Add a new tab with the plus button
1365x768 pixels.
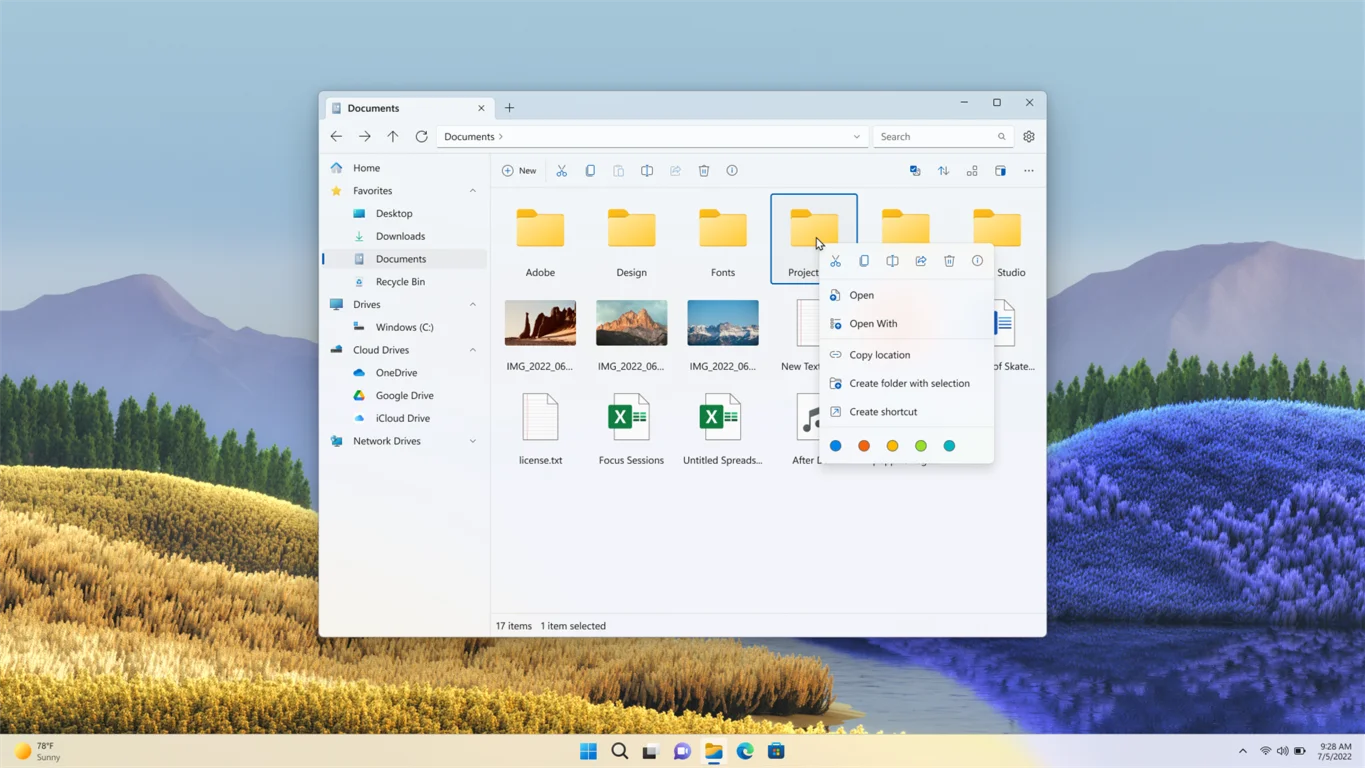pos(509,108)
